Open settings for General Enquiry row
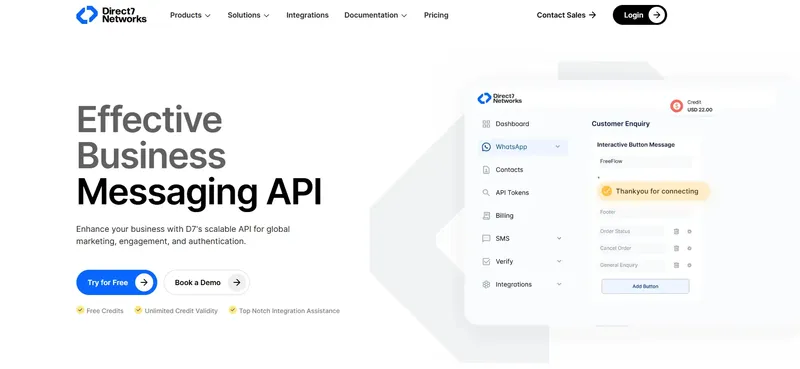This screenshot has height=369, width=800. pos(689,265)
